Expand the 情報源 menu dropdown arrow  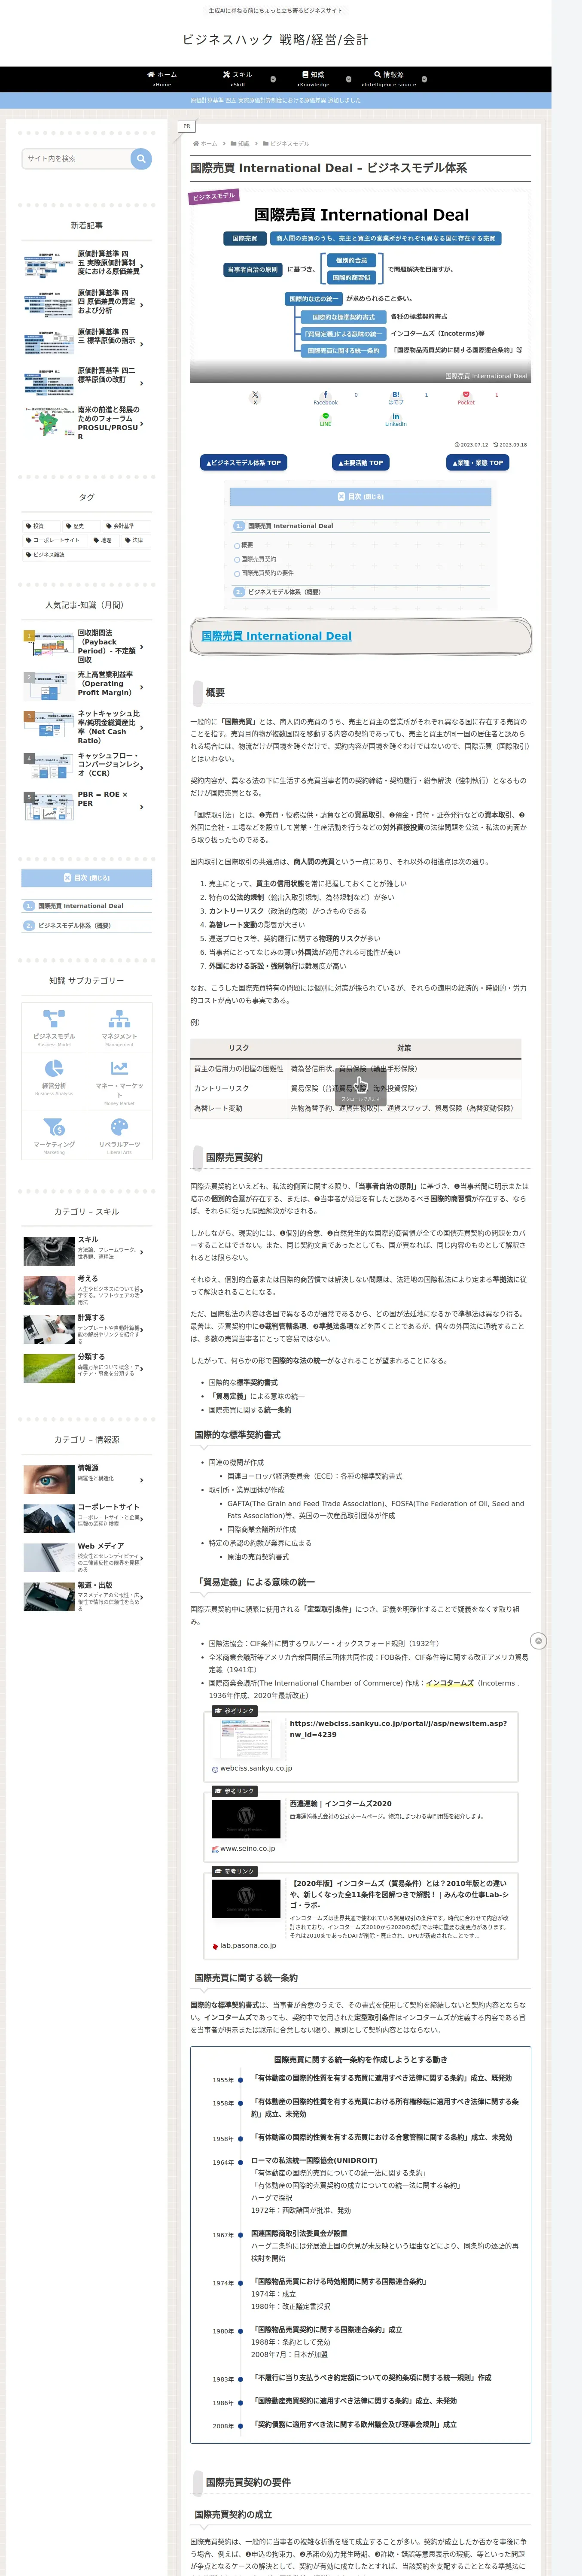424,79
